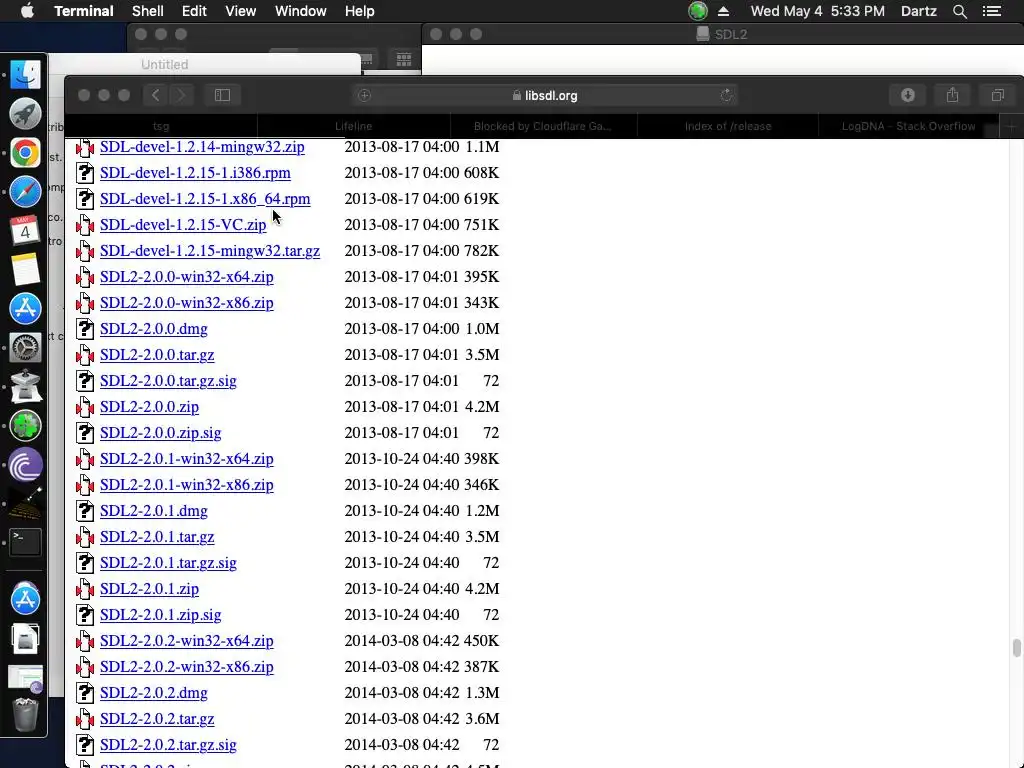The width and height of the screenshot is (1024, 768).
Task: Open Terminal icon in the Dock
Action: click(x=25, y=542)
